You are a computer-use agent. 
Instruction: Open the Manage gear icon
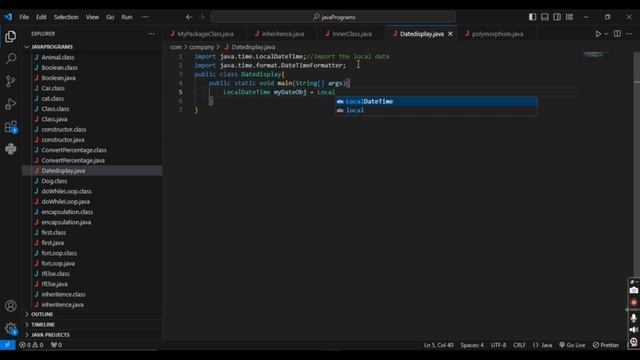click(x=11, y=328)
